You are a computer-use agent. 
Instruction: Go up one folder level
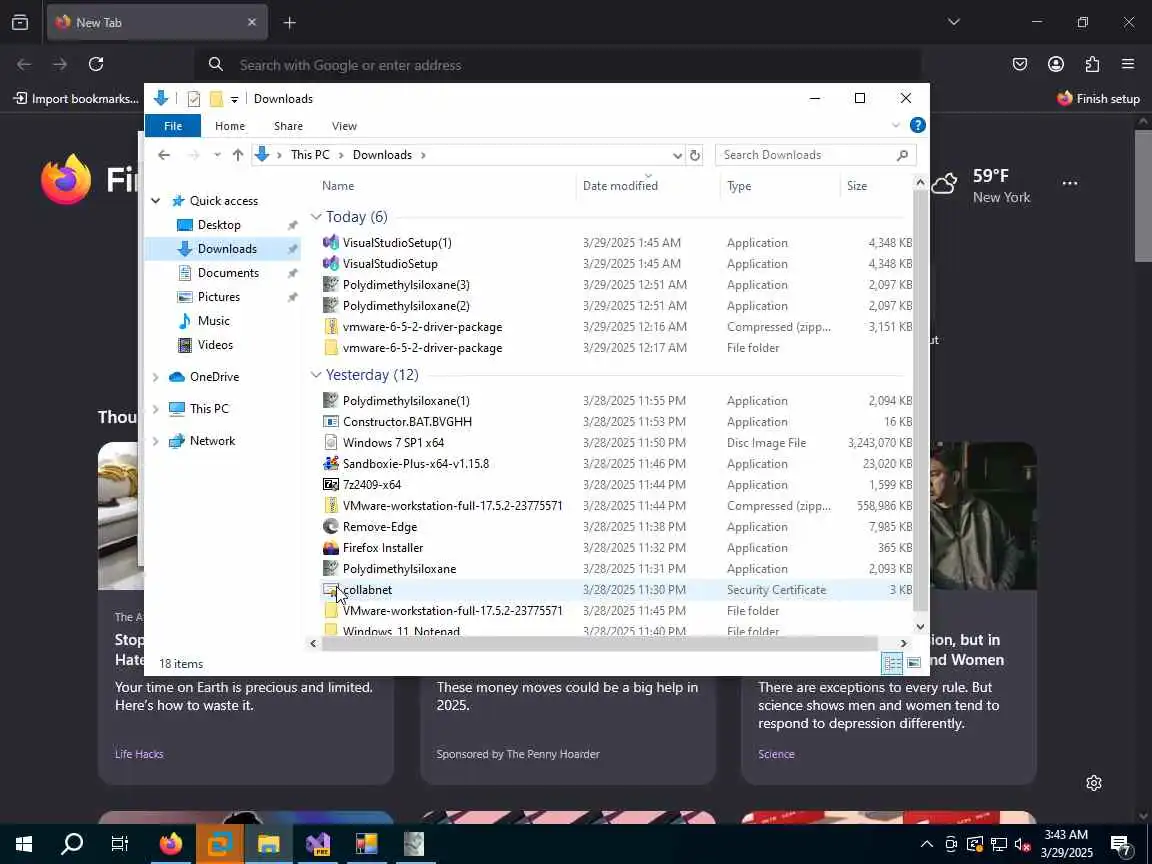click(237, 155)
